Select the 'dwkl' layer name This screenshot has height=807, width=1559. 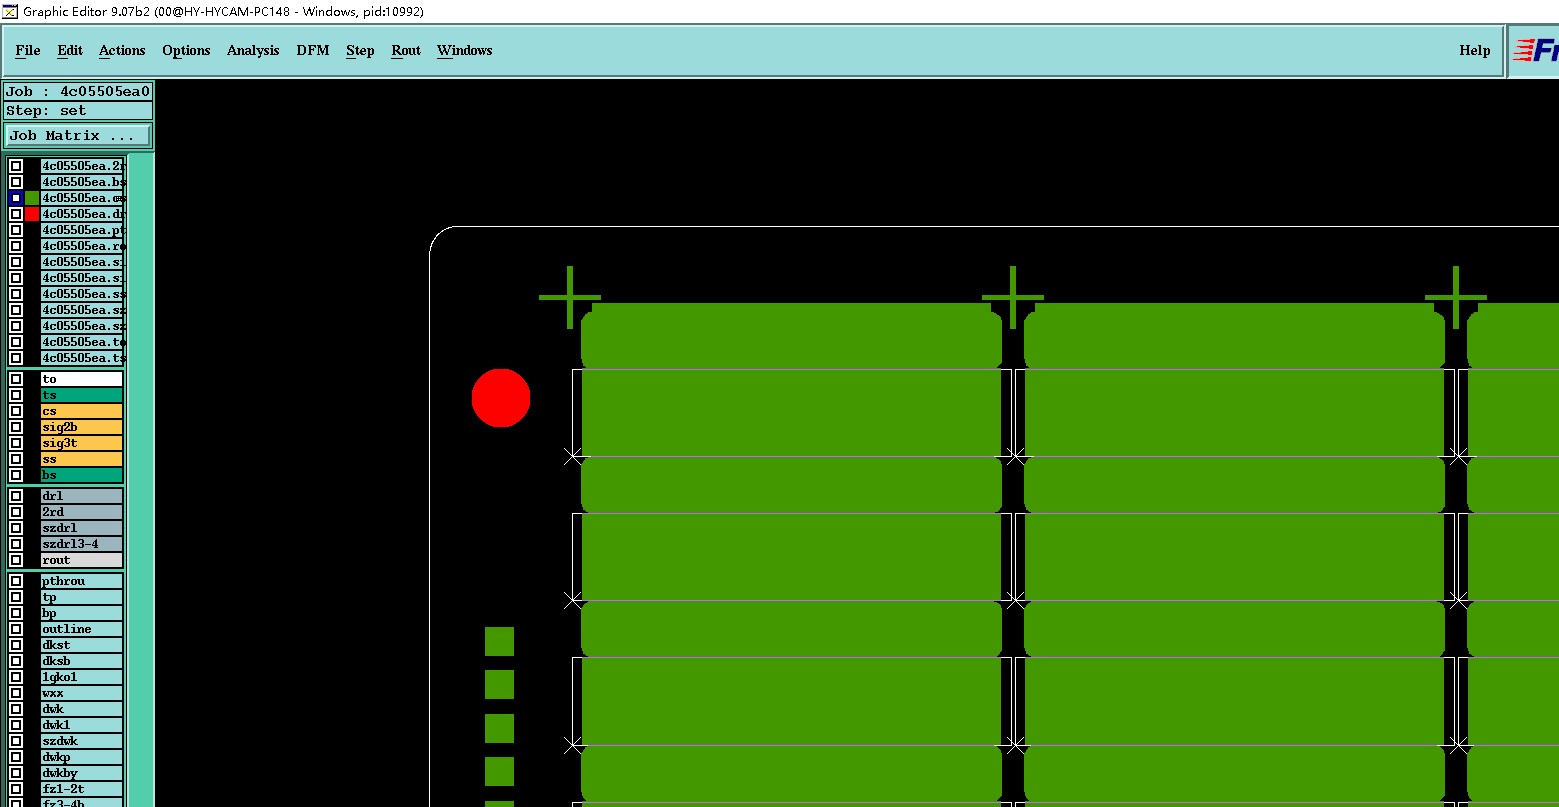coord(82,725)
